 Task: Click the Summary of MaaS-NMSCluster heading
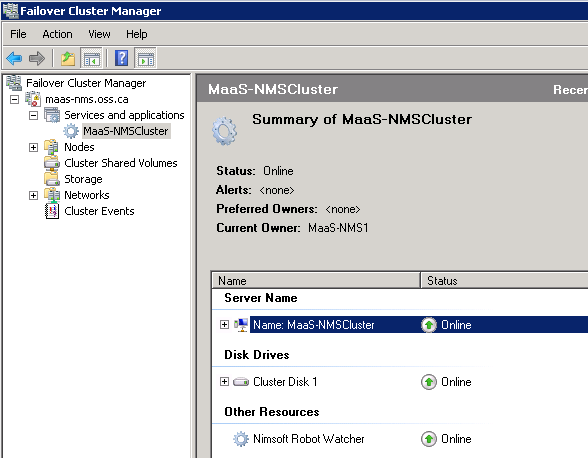[362, 119]
